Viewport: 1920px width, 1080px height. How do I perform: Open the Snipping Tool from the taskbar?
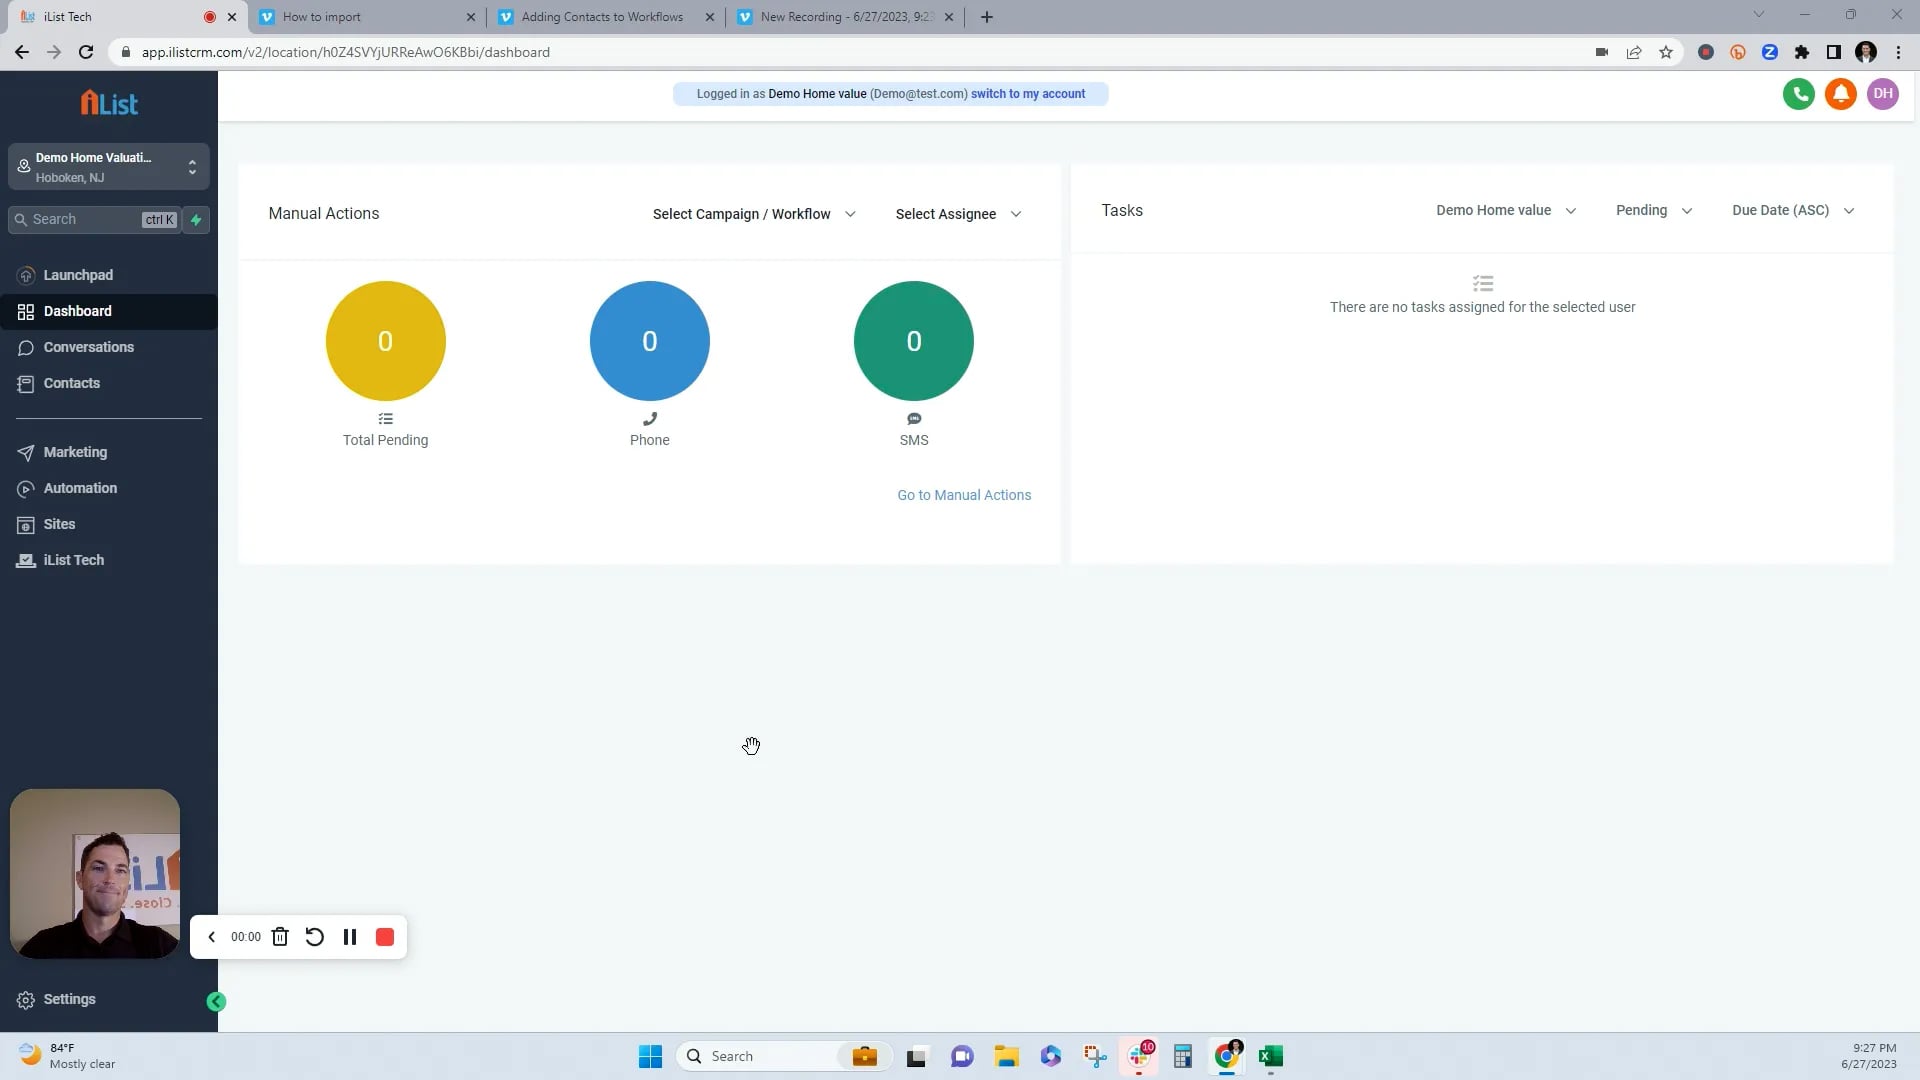[1095, 1056]
